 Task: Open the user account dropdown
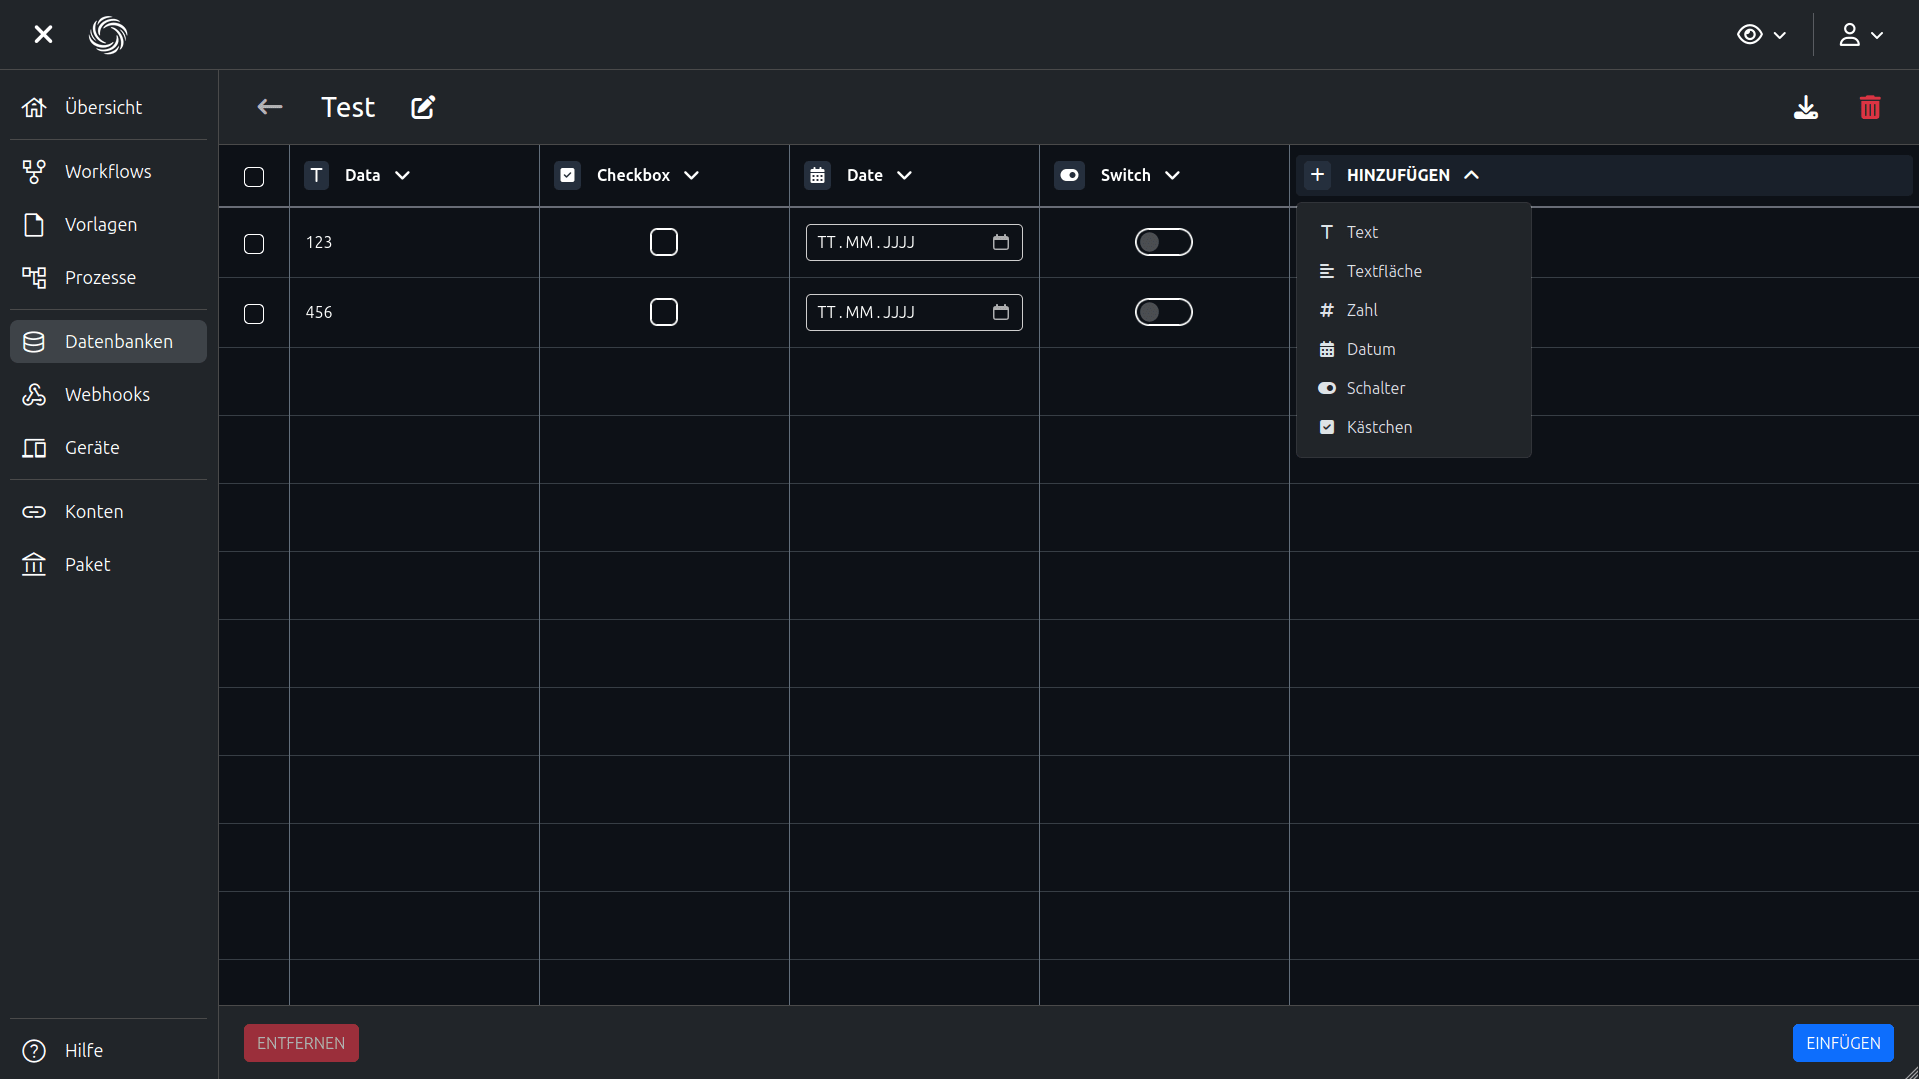coord(1860,35)
